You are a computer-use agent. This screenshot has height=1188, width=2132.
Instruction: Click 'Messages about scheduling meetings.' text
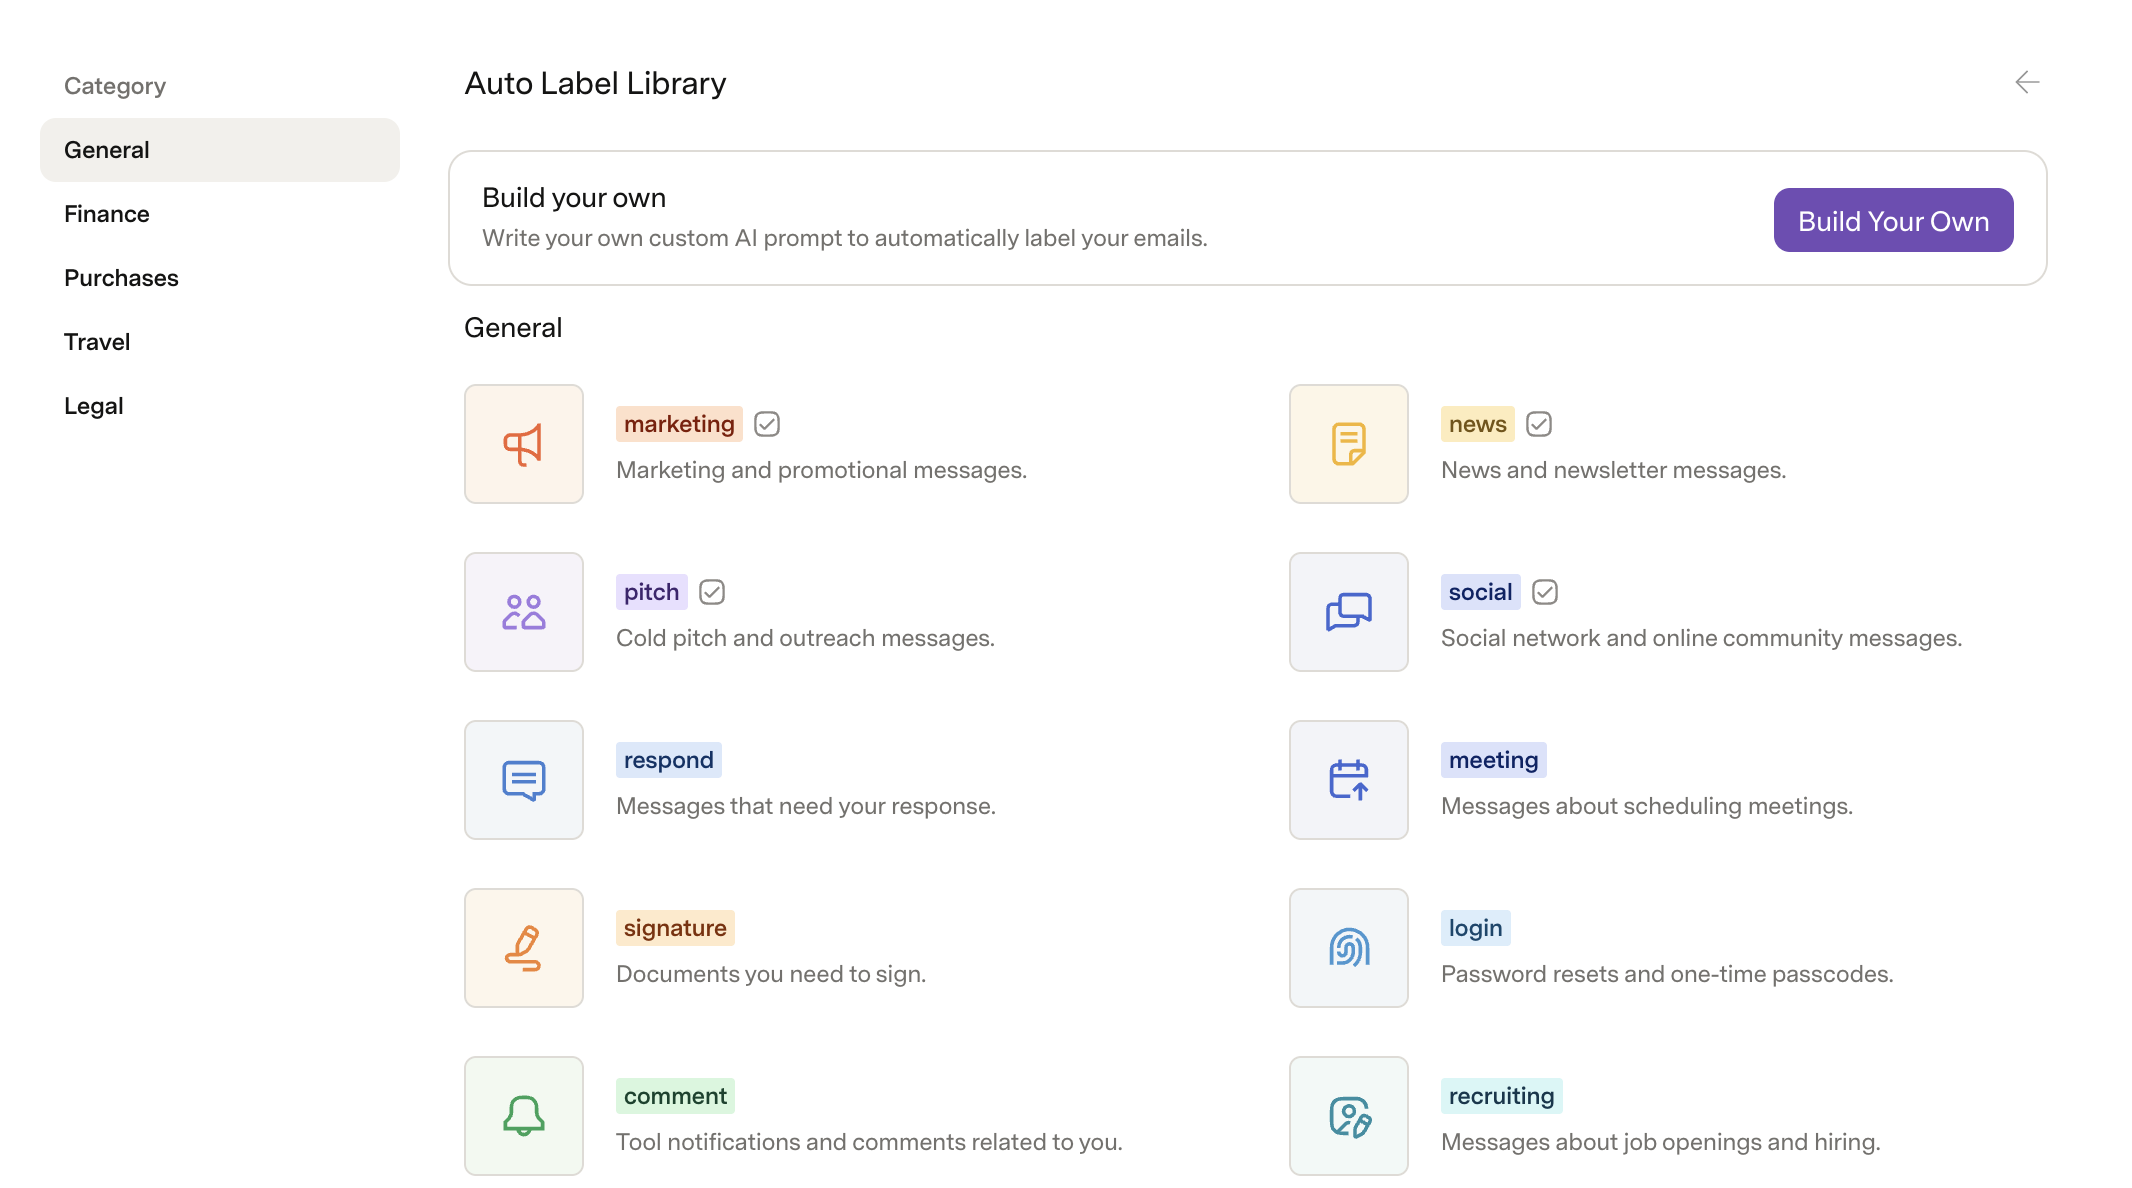pos(1647,806)
